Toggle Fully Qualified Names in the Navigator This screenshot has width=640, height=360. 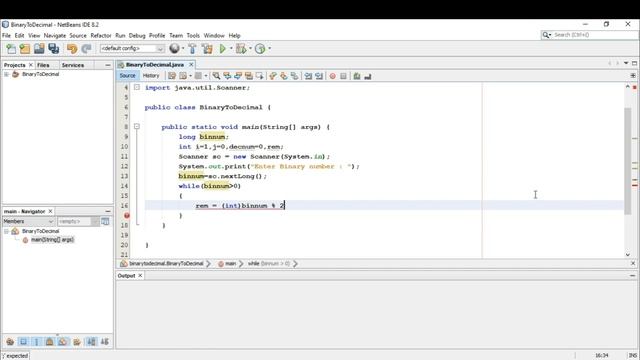77,342
